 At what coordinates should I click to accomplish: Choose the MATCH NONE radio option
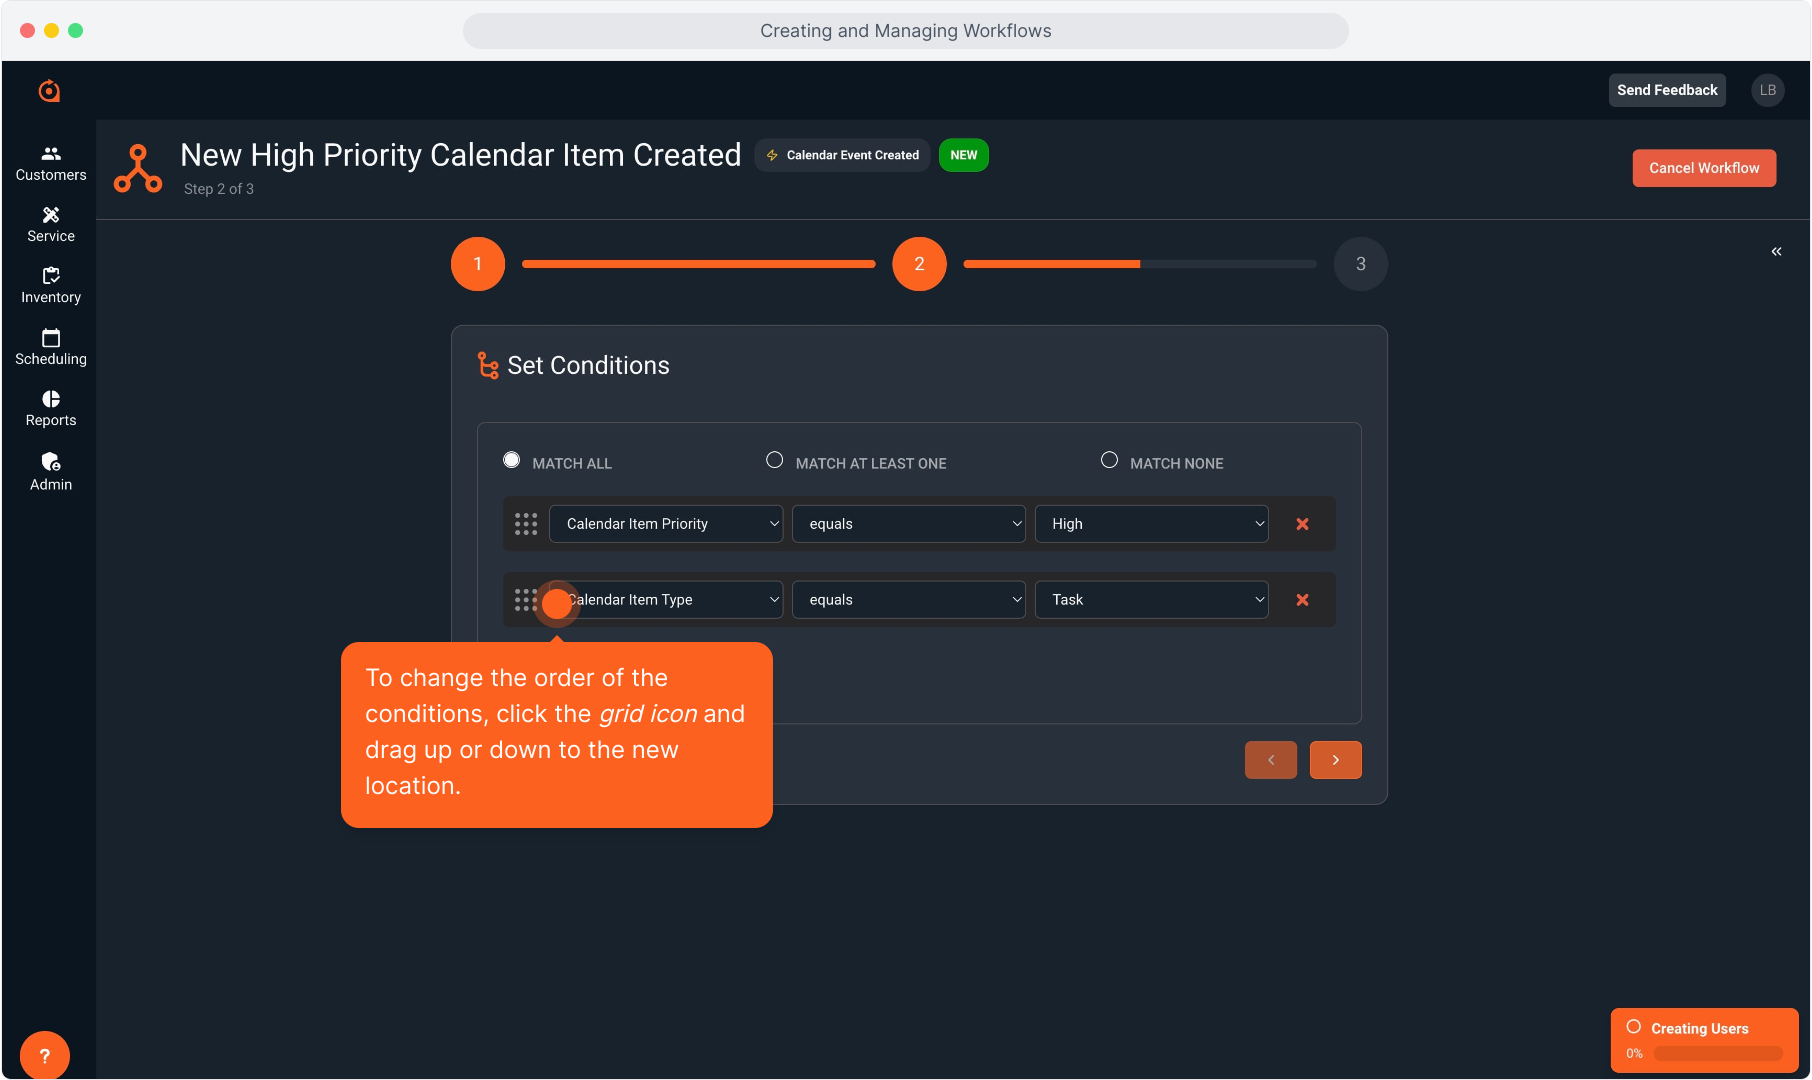(1109, 460)
